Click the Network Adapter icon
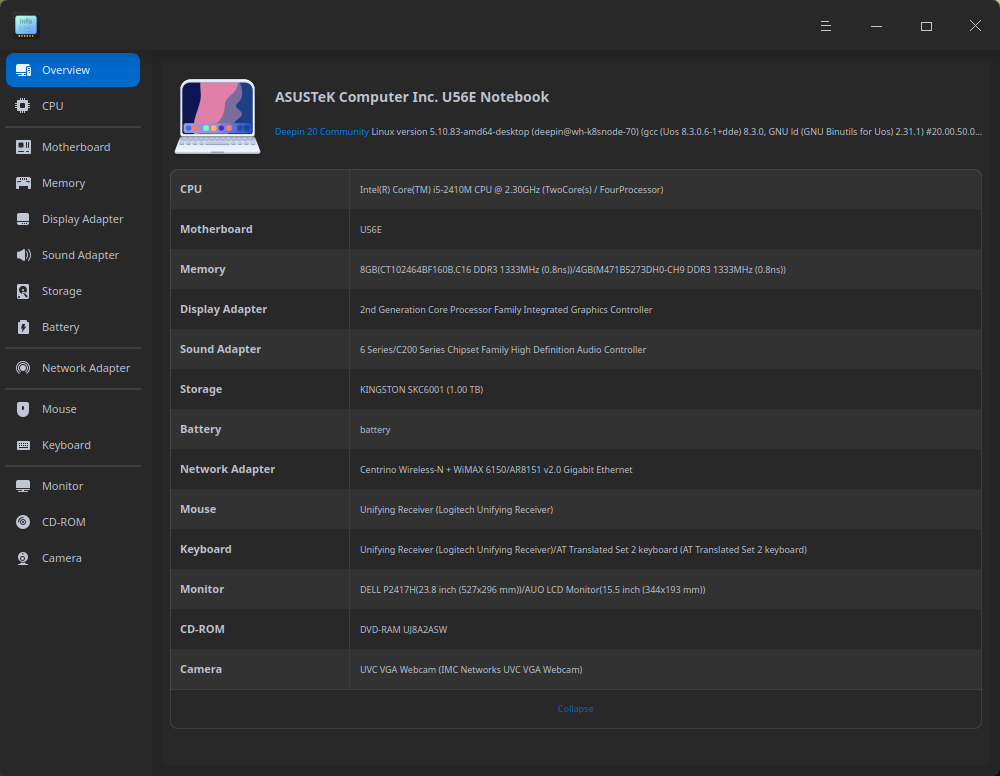The image size is (1000, 776). (23, 368)
